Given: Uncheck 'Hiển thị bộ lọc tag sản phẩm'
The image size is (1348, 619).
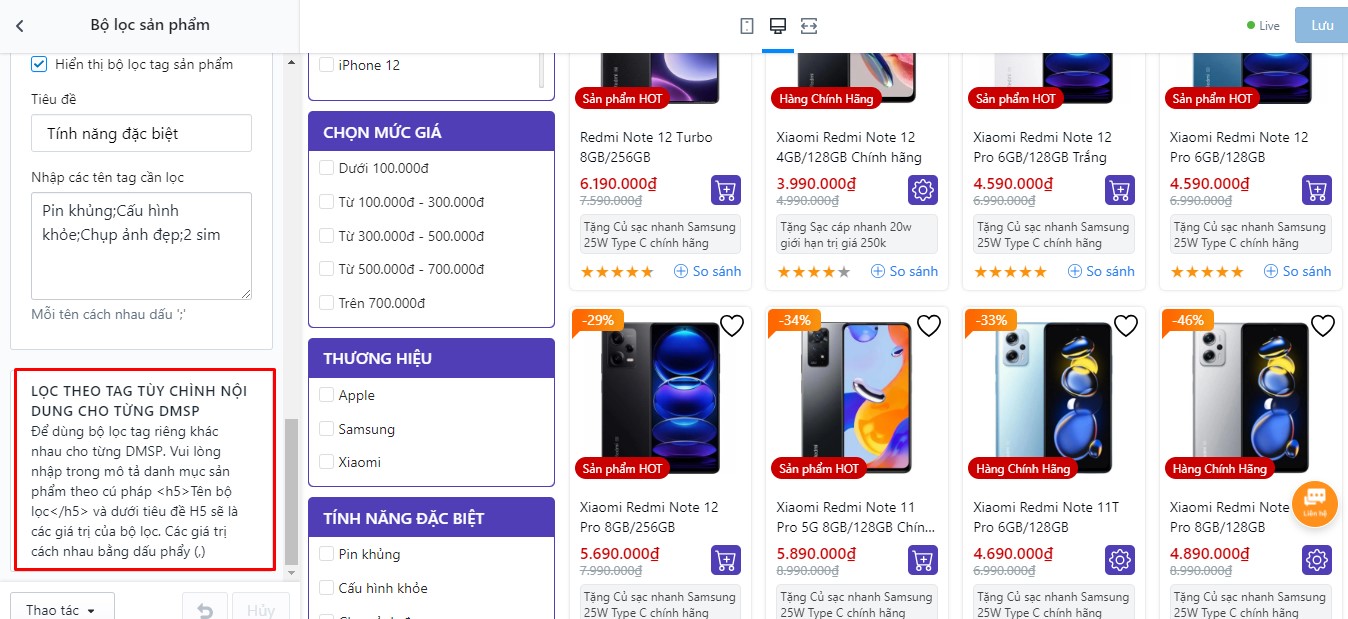Looking at the screenshot, I should (40, 64).
